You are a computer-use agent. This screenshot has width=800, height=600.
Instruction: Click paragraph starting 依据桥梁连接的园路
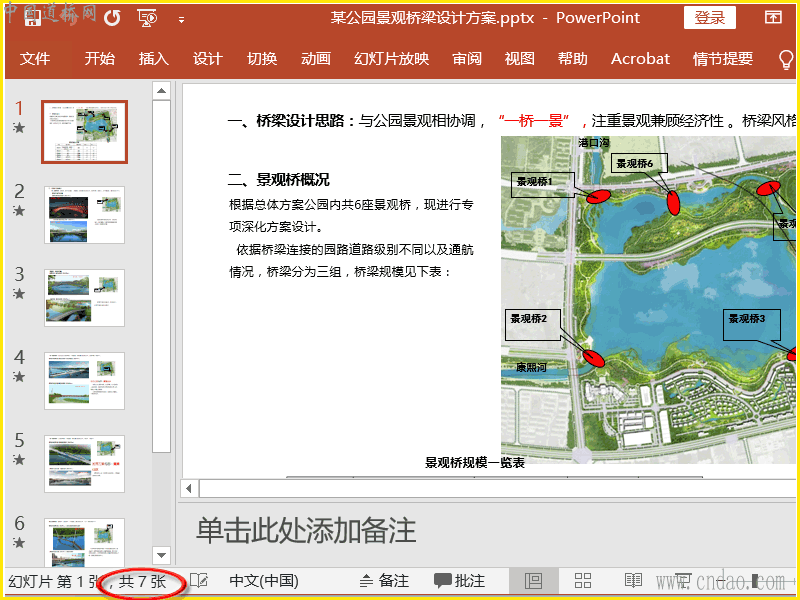351,261
